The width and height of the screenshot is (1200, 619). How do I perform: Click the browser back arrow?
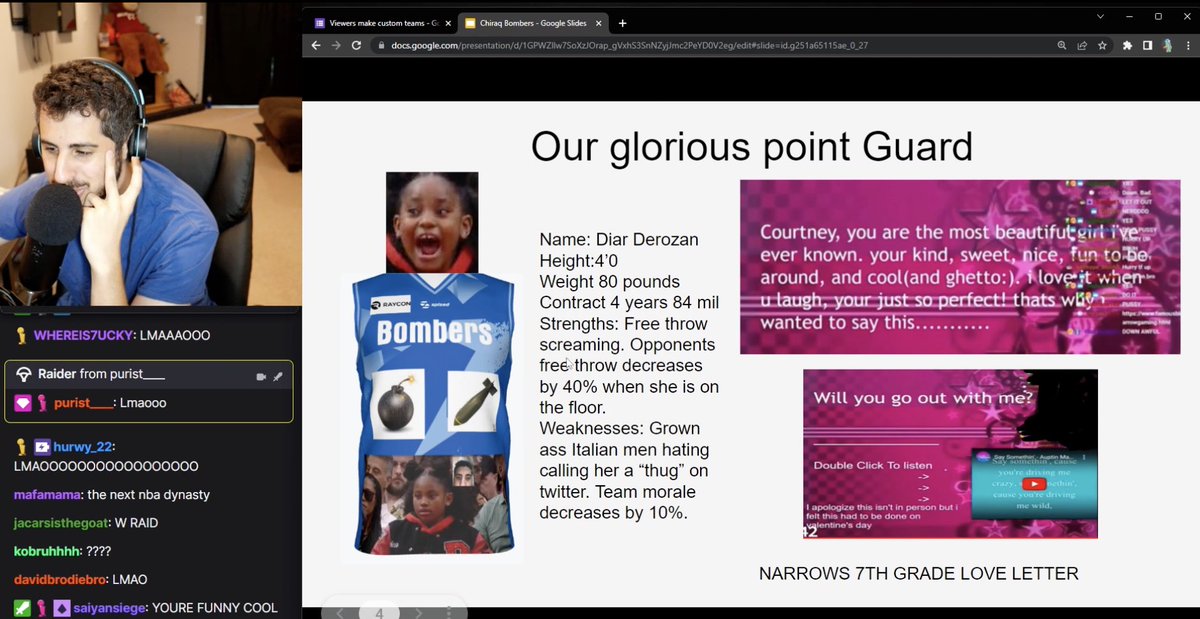click(316, 46)
